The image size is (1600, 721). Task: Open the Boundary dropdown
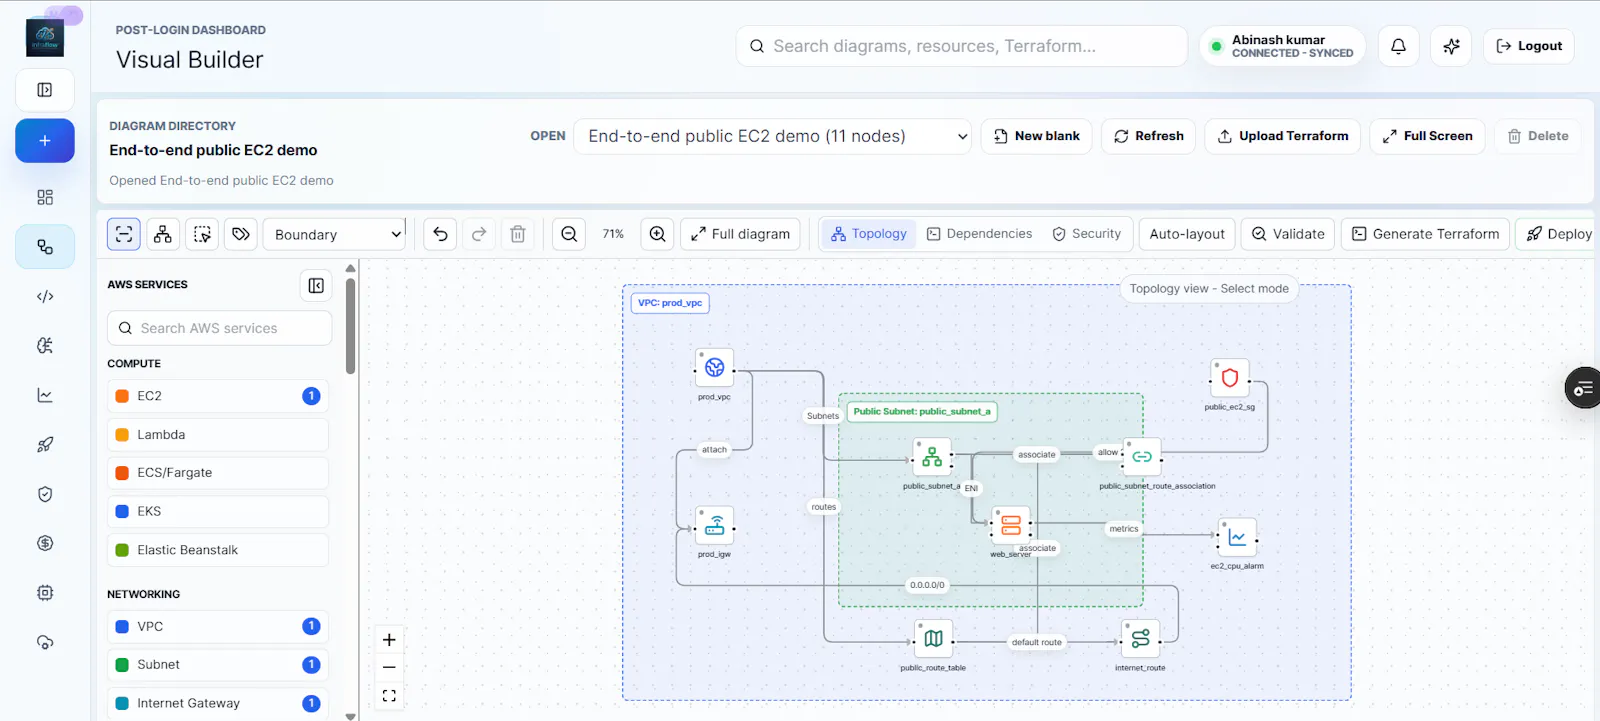pos(334,234)
